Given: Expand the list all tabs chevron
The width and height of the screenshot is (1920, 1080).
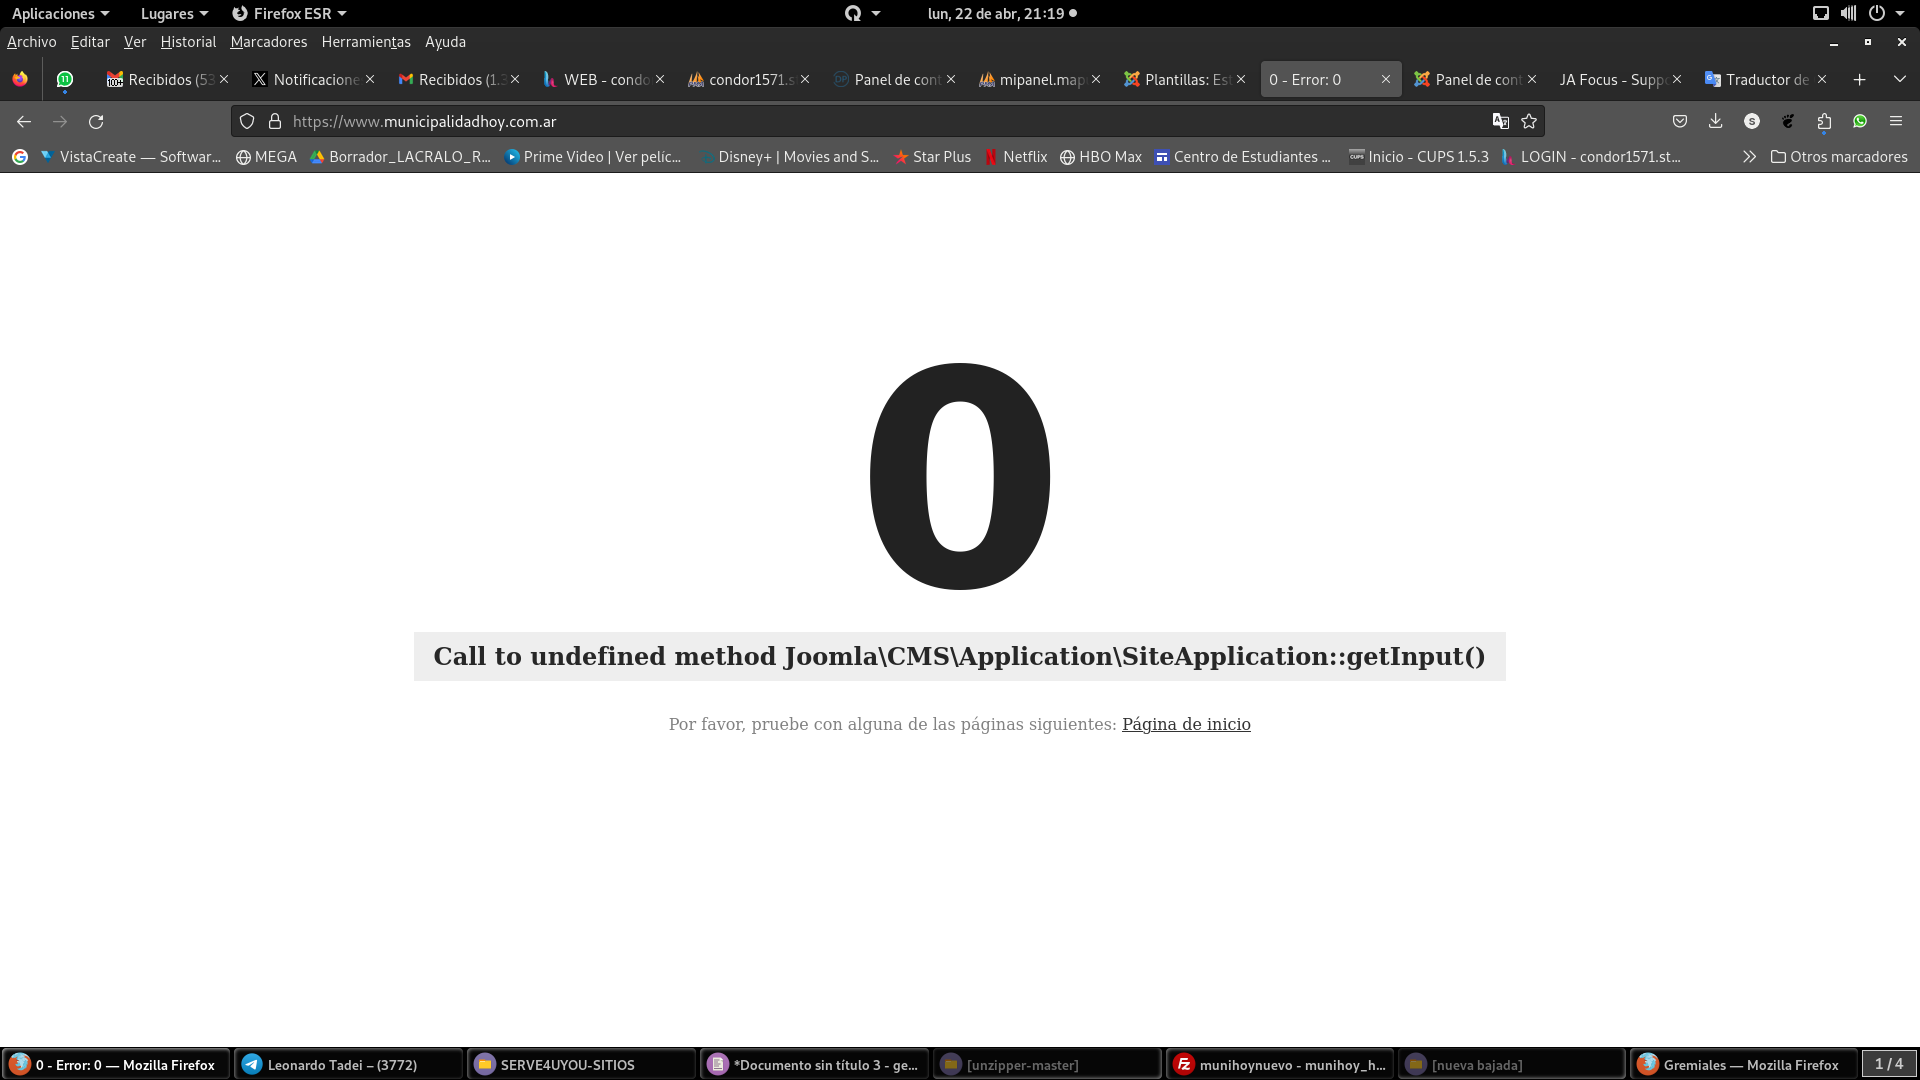Looking at the screenshot, I should pos(1899,79).
